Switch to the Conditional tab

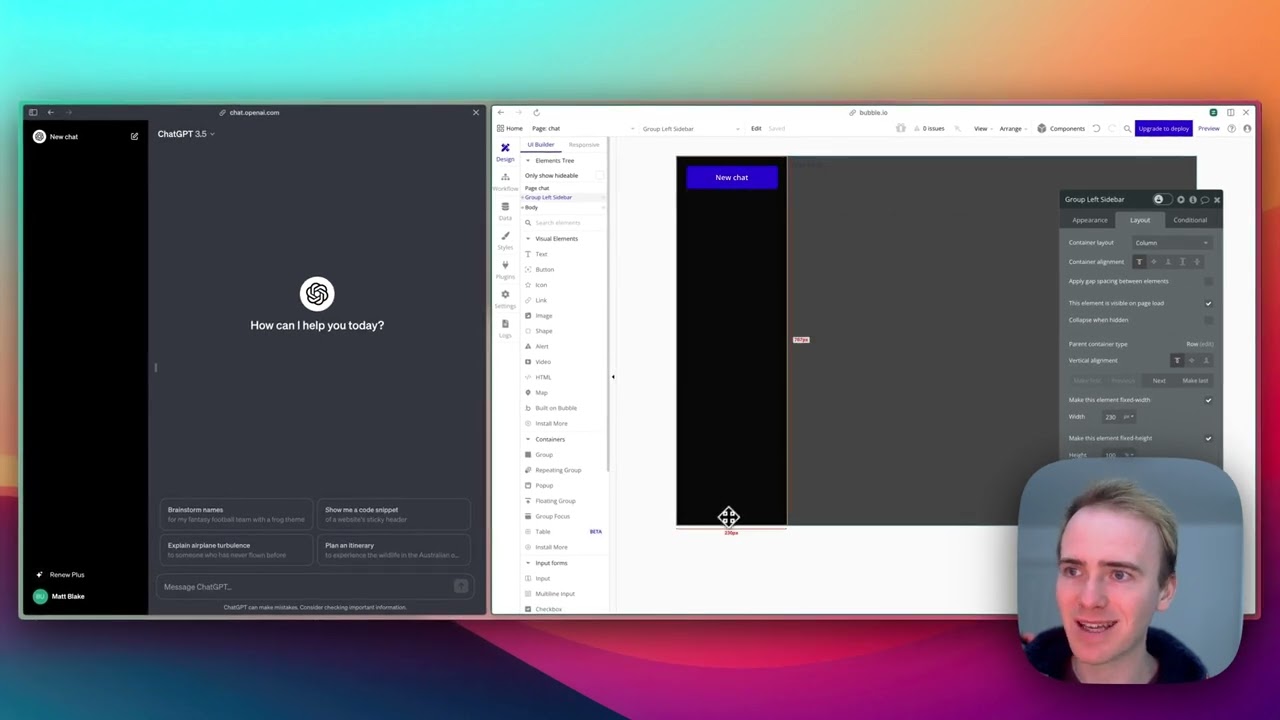(x=1190, y=220)
